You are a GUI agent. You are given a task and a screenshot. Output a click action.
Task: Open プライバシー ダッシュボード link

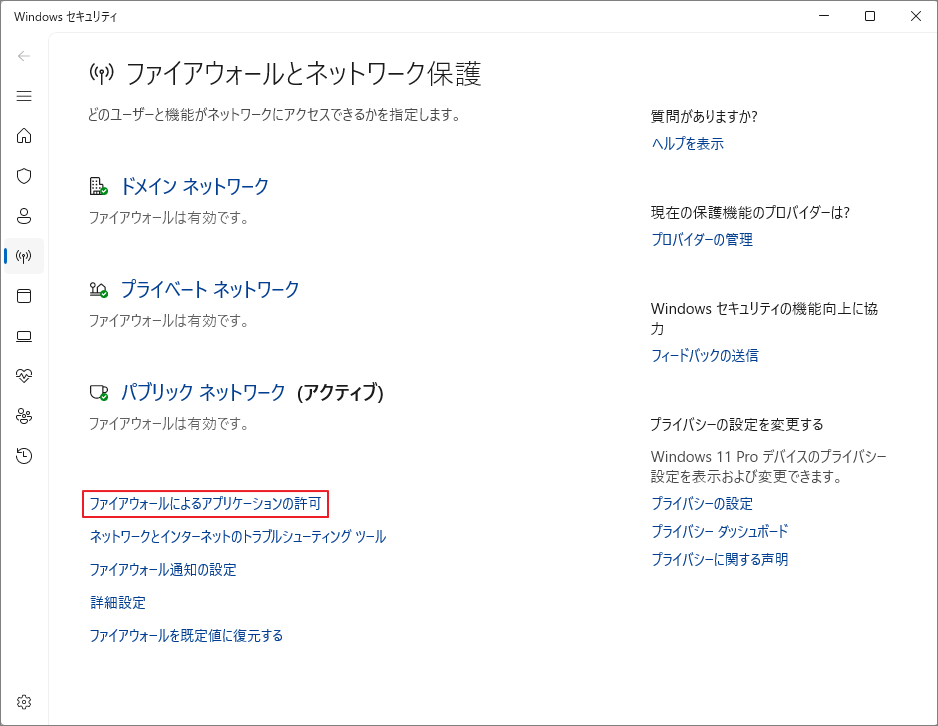(x=720, y=531)
